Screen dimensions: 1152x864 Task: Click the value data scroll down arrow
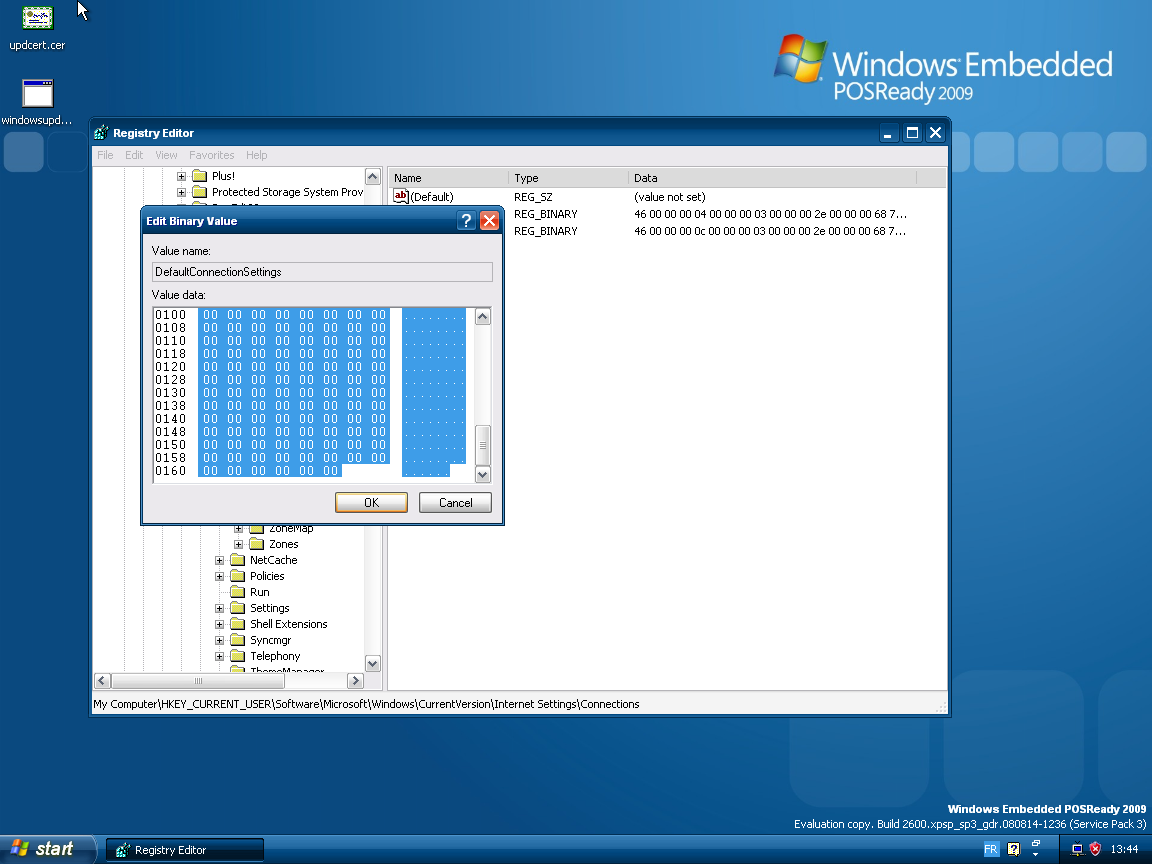[x=483, y=475]
